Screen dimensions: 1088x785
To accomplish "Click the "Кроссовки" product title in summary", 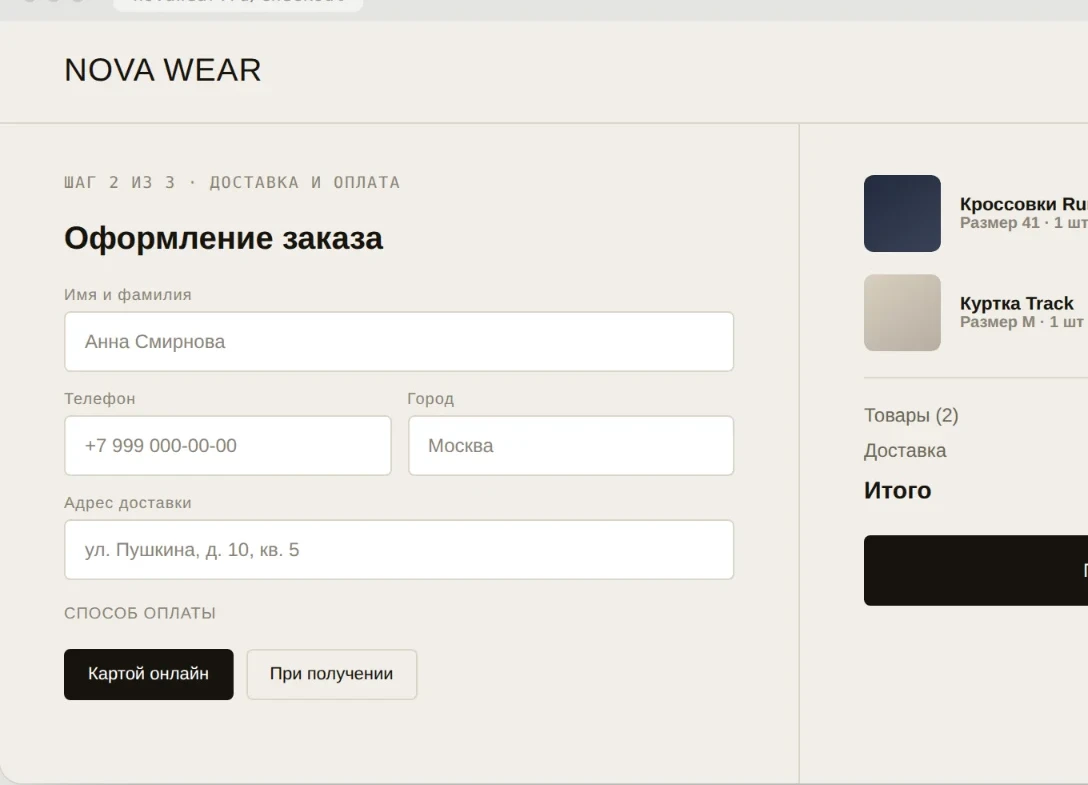I will [x=1023, y=204].
